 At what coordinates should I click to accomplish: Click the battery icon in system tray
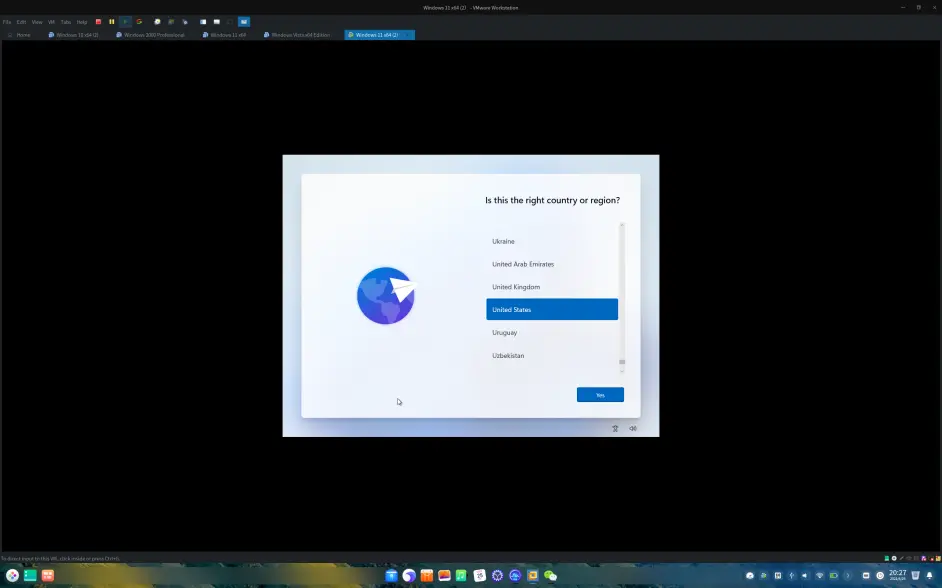pos(834,575)
